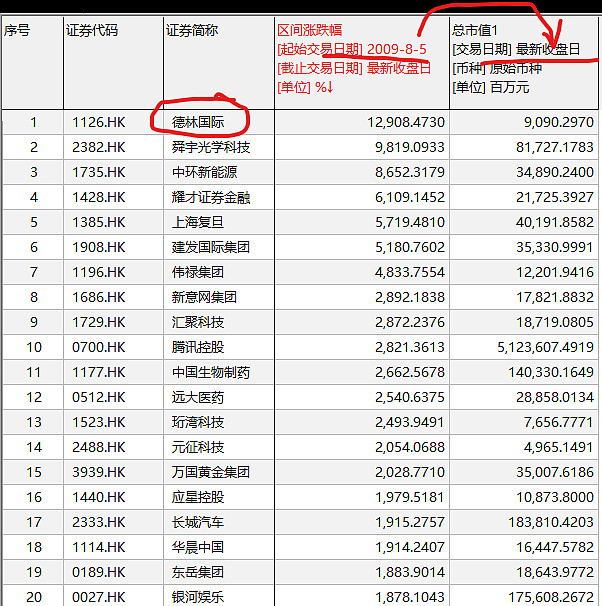Select stock code 1523.HK

(99, 422)
